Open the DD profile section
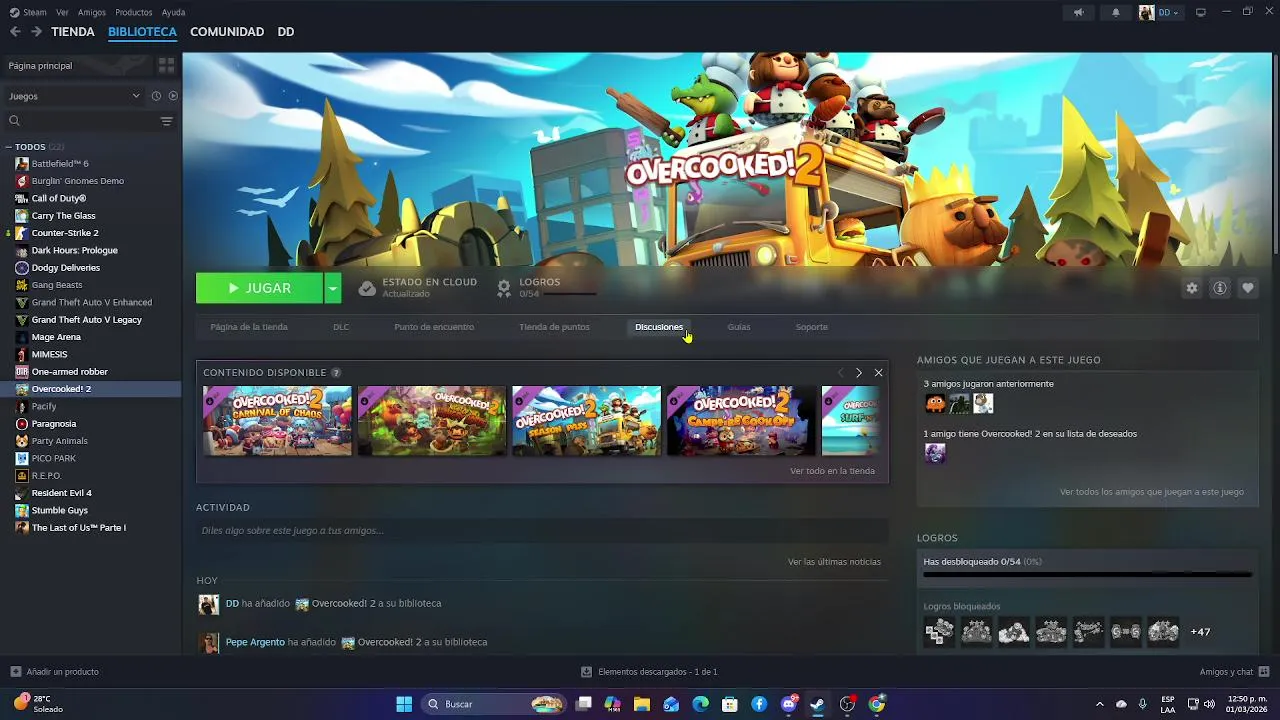1280x720 pixels. coord(286,32)
